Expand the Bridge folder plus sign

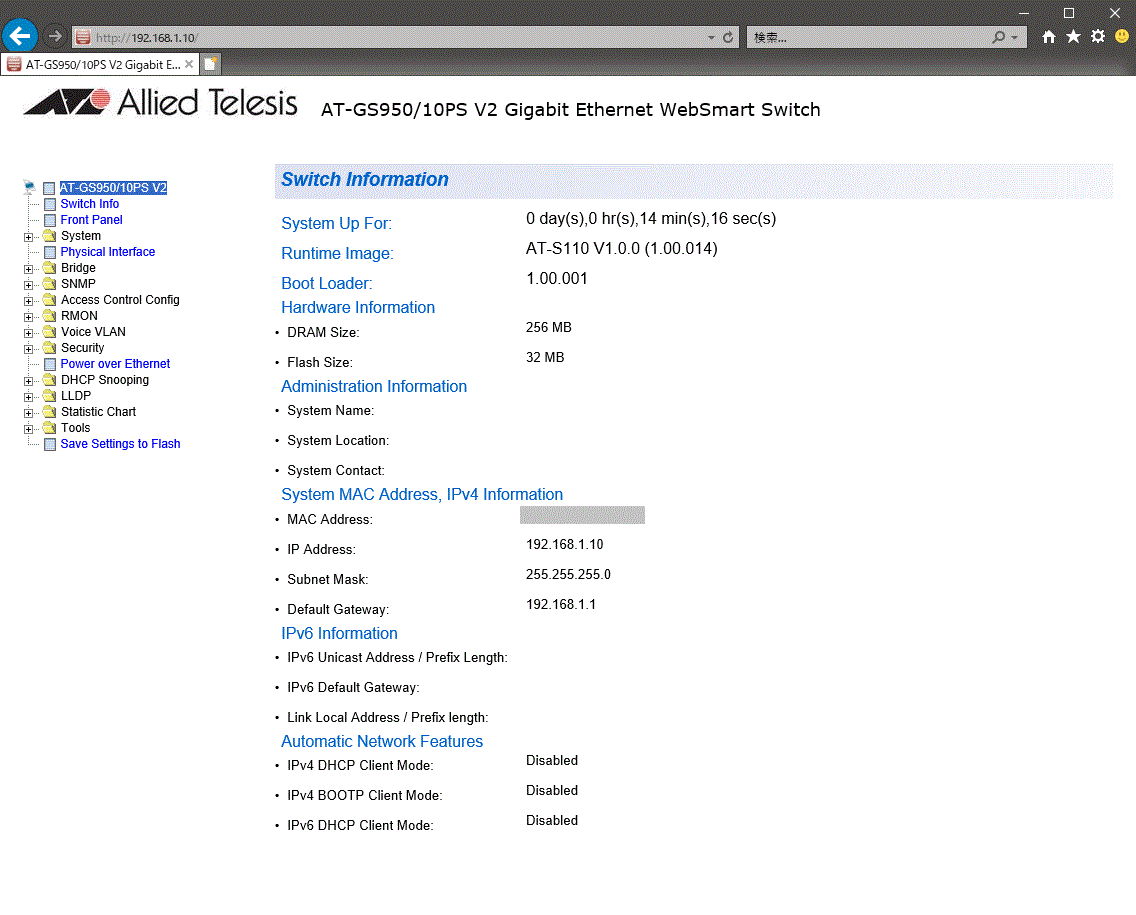tap(28, 269)
